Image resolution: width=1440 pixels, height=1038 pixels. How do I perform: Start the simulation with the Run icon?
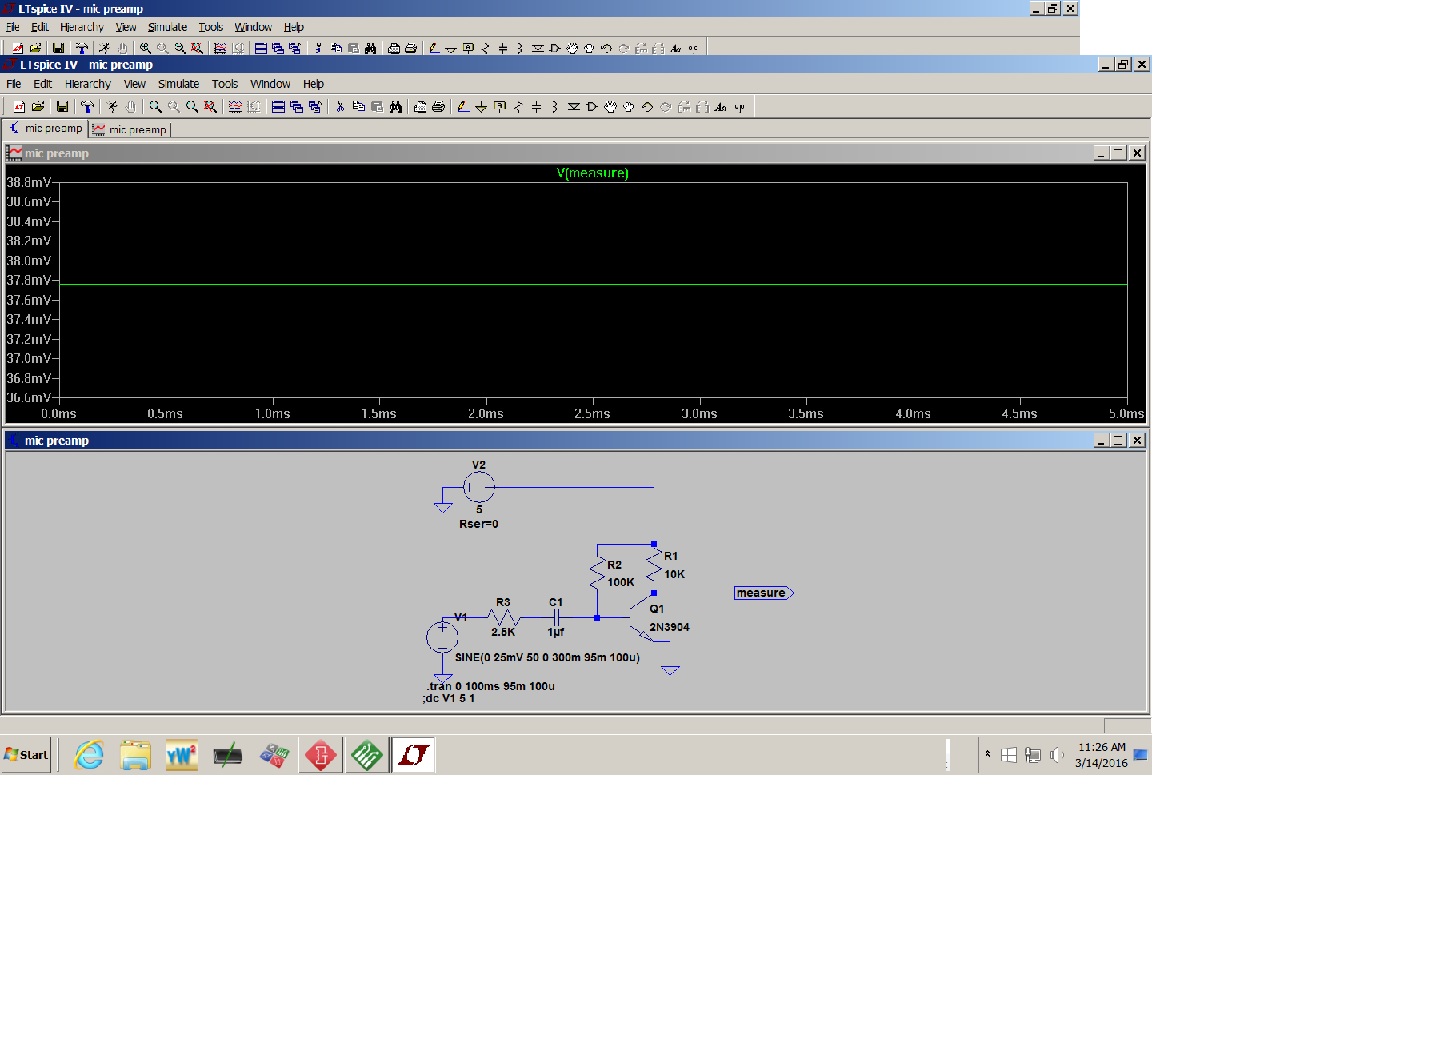tap(111, 107)
